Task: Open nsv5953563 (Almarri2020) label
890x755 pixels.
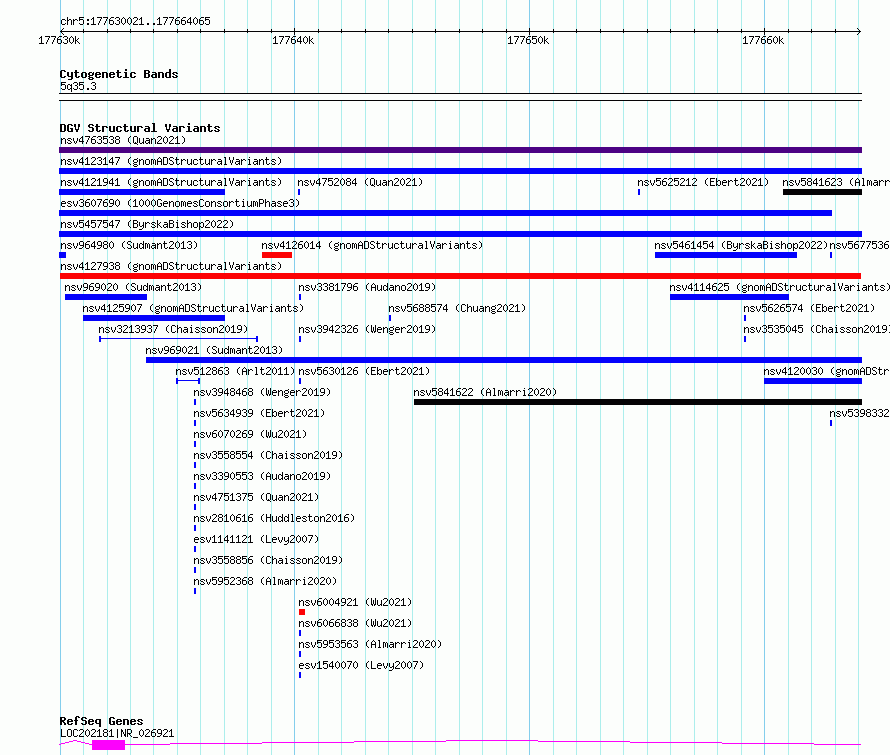Action: click(370, 644)
